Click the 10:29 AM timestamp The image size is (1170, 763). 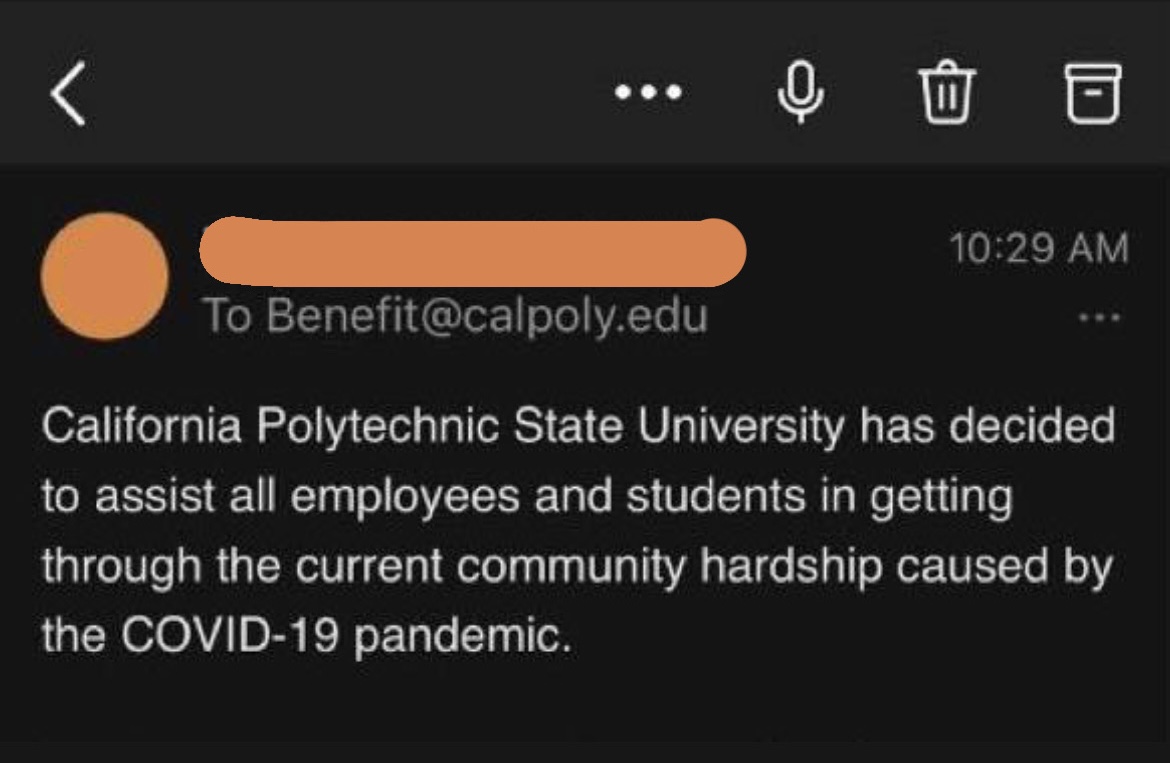point(1039,248)
